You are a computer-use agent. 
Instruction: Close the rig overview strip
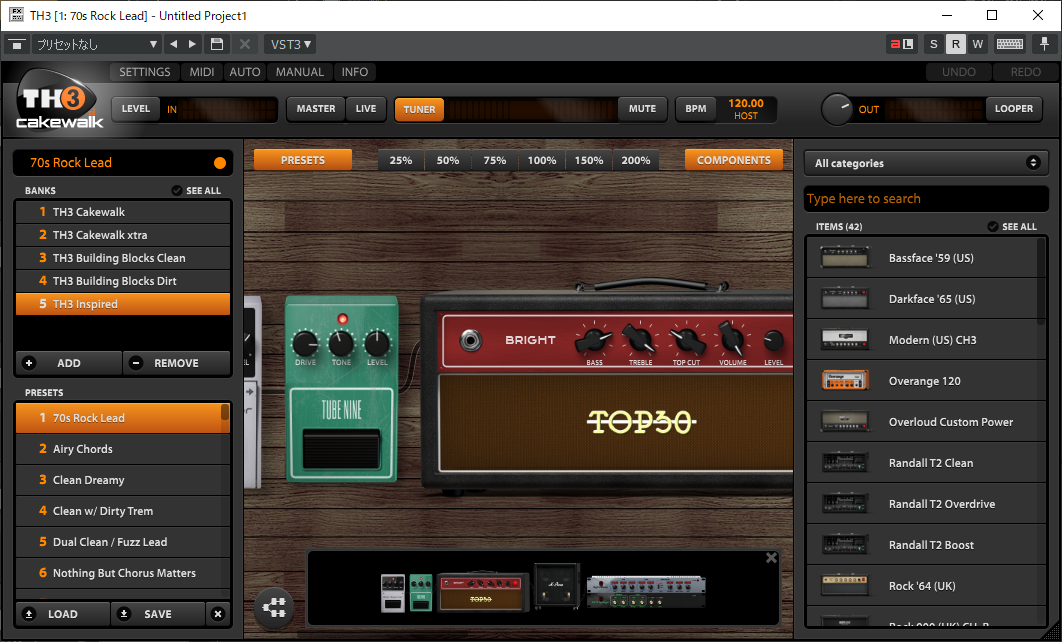pyautogui.click(x=771, y=558)
